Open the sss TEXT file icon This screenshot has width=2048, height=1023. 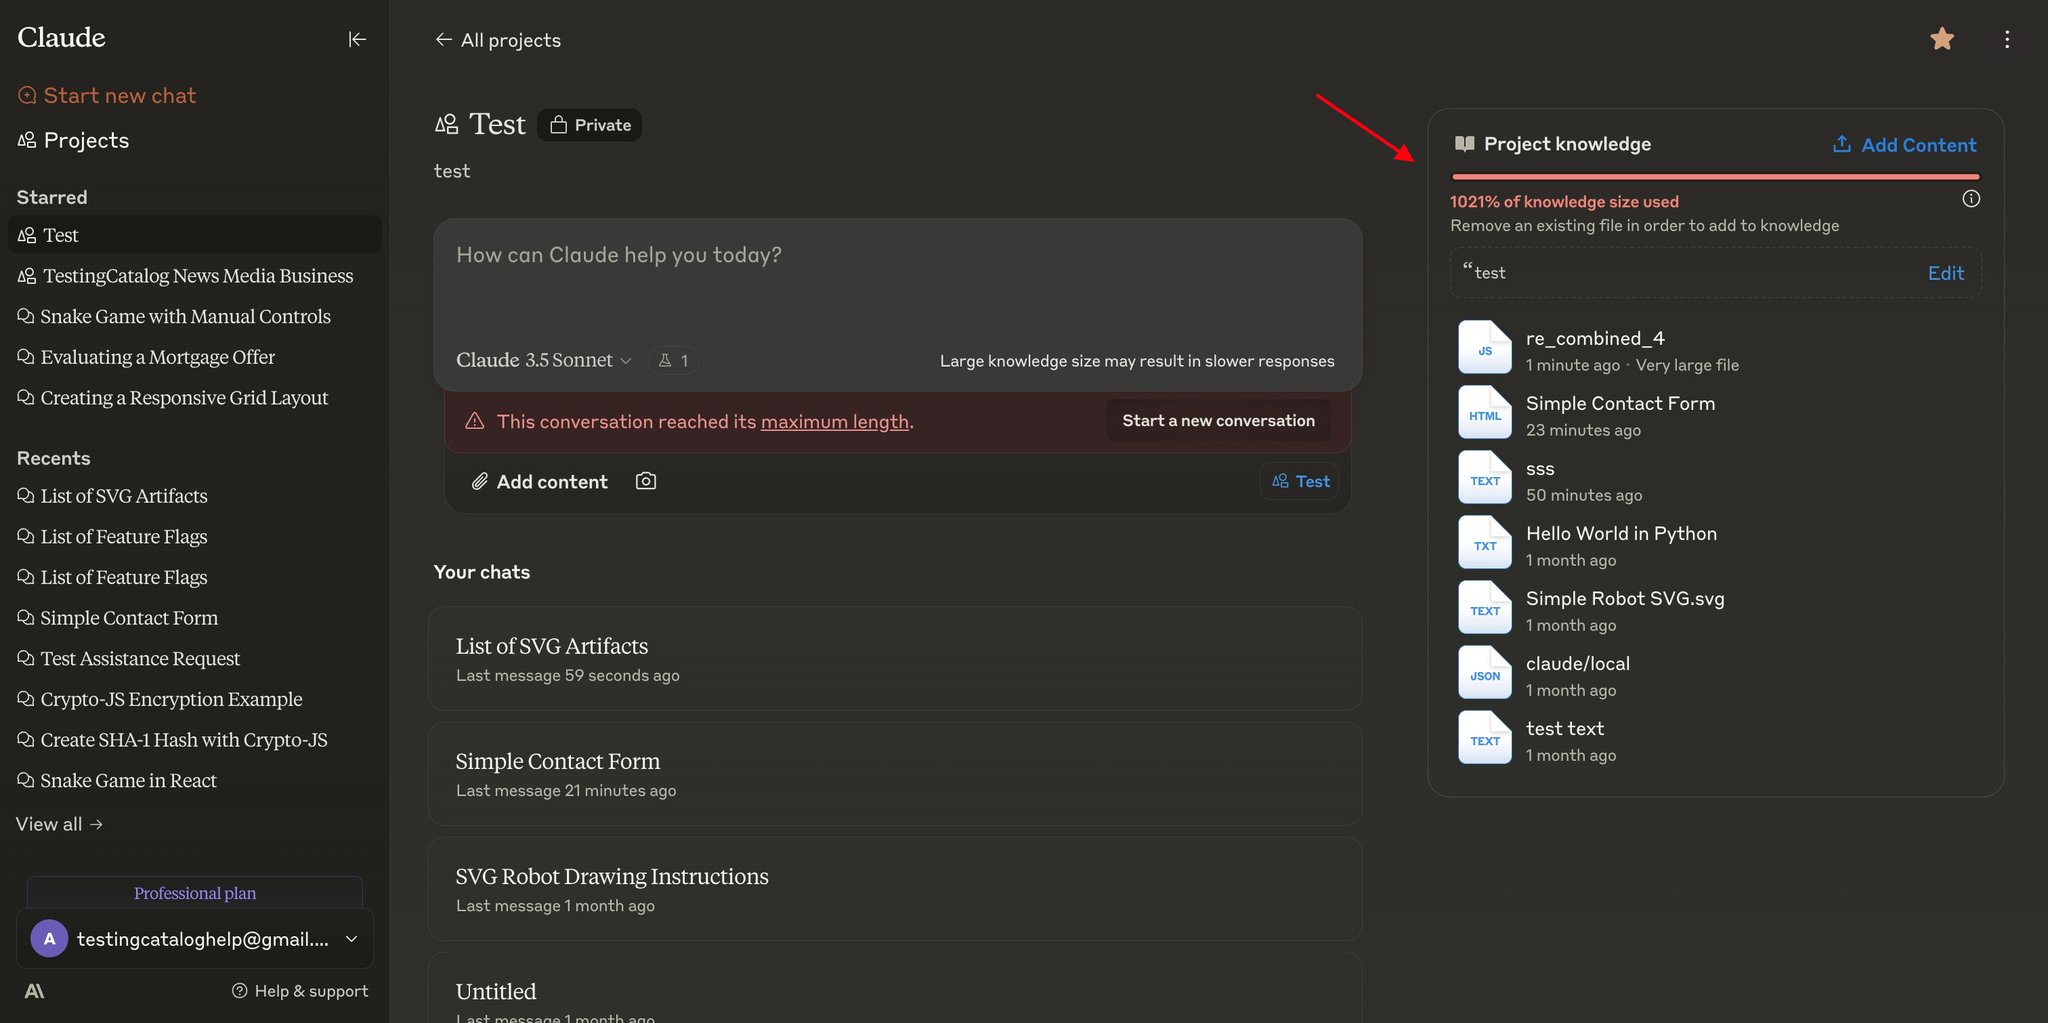(1485, 477)
